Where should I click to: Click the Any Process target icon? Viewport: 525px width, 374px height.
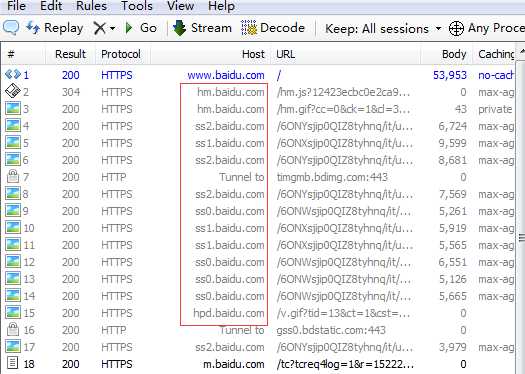(456, 28)
